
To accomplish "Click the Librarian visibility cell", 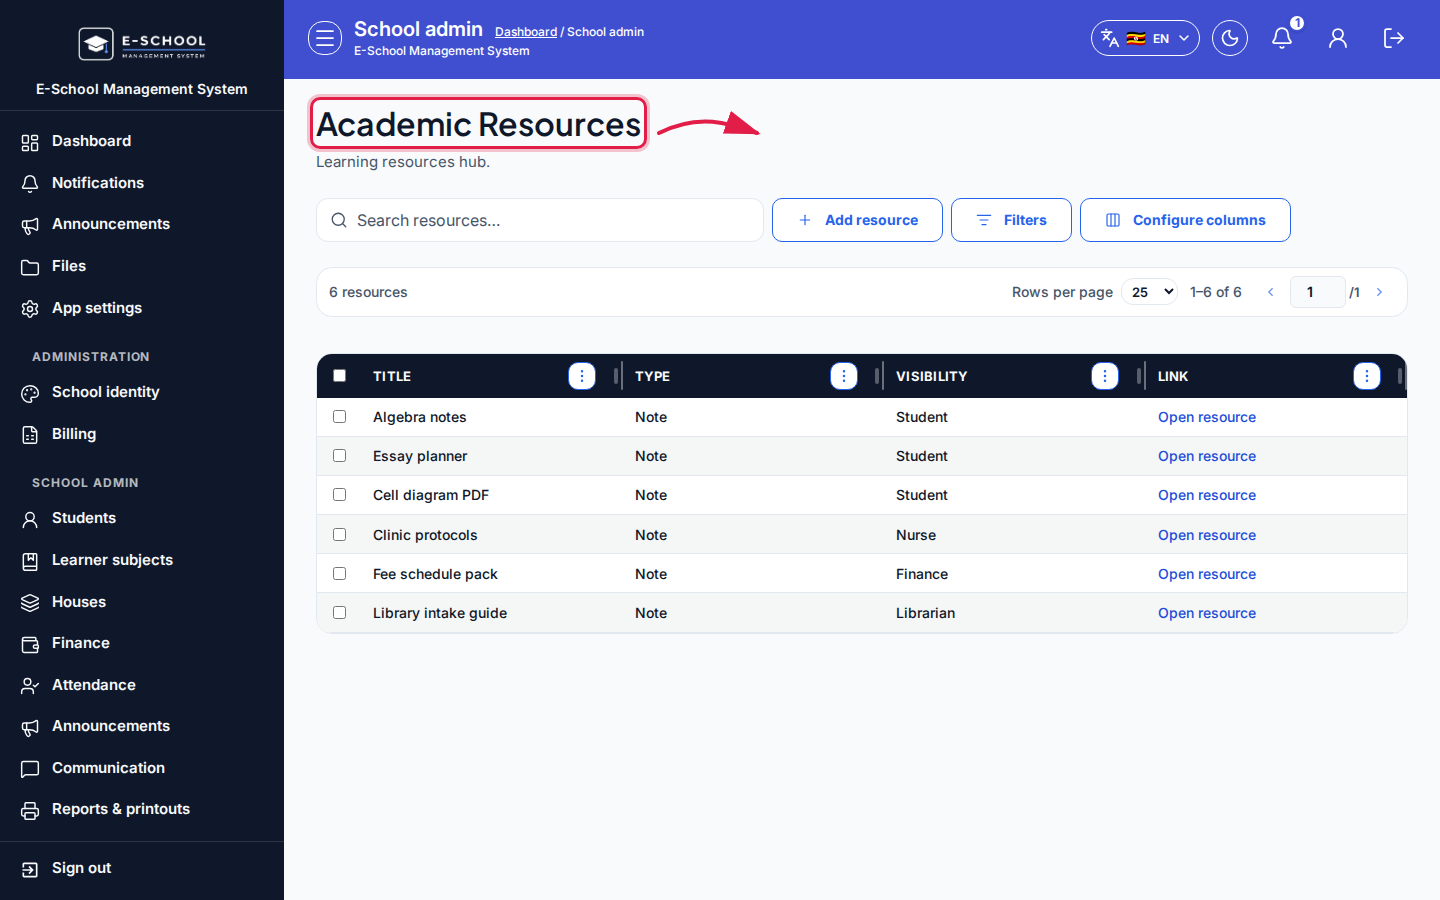I will tap(926, 613).
